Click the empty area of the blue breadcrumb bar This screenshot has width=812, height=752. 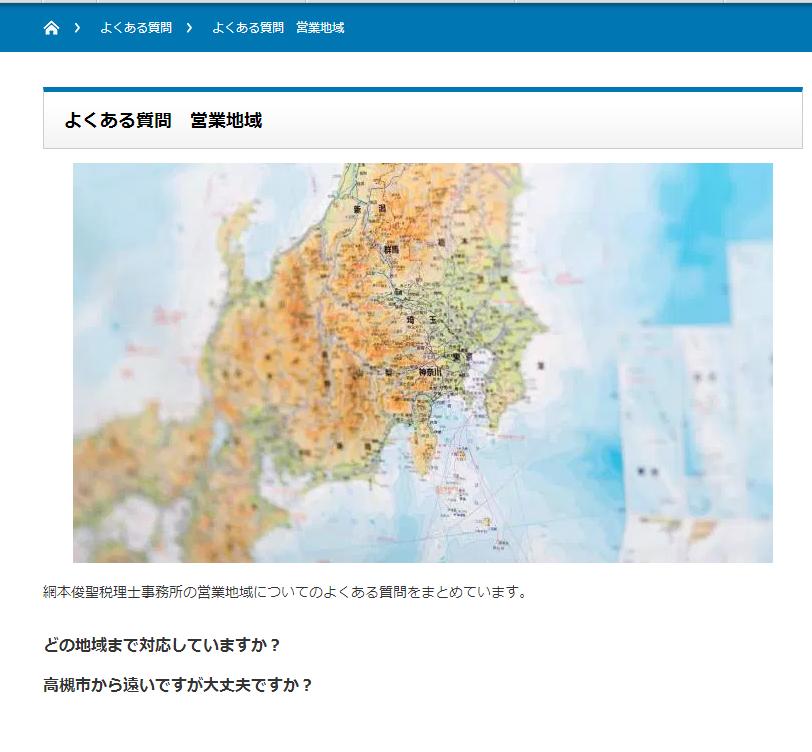(580, 28)
